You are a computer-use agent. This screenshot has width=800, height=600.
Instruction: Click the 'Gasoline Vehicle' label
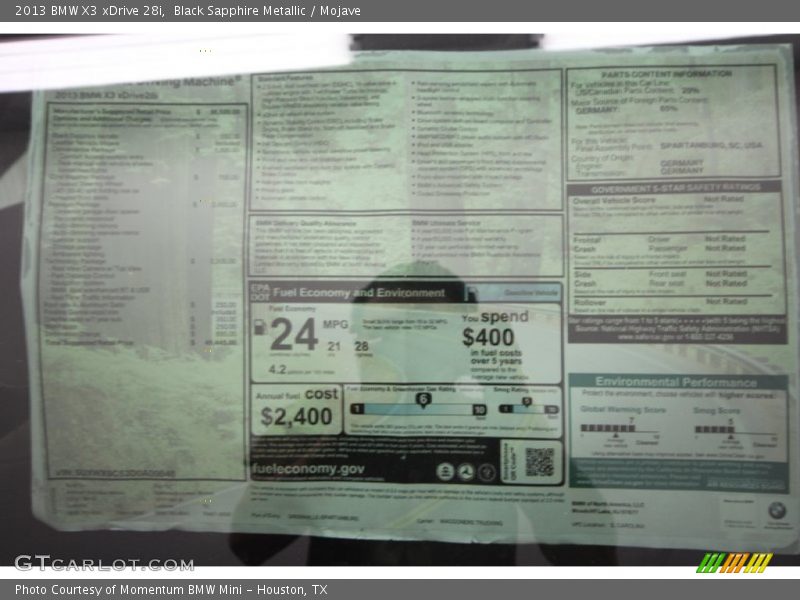531,293
